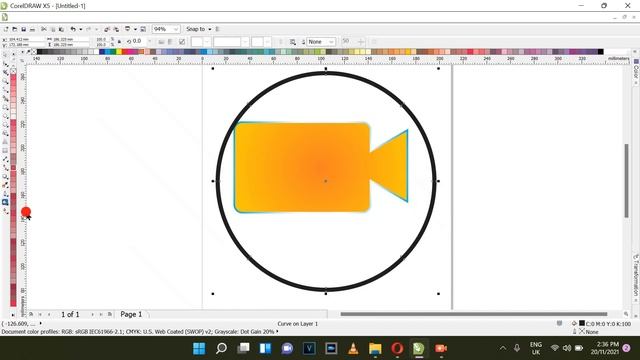
Task: Open the undo history dropdown arrow
Action: 80,29
